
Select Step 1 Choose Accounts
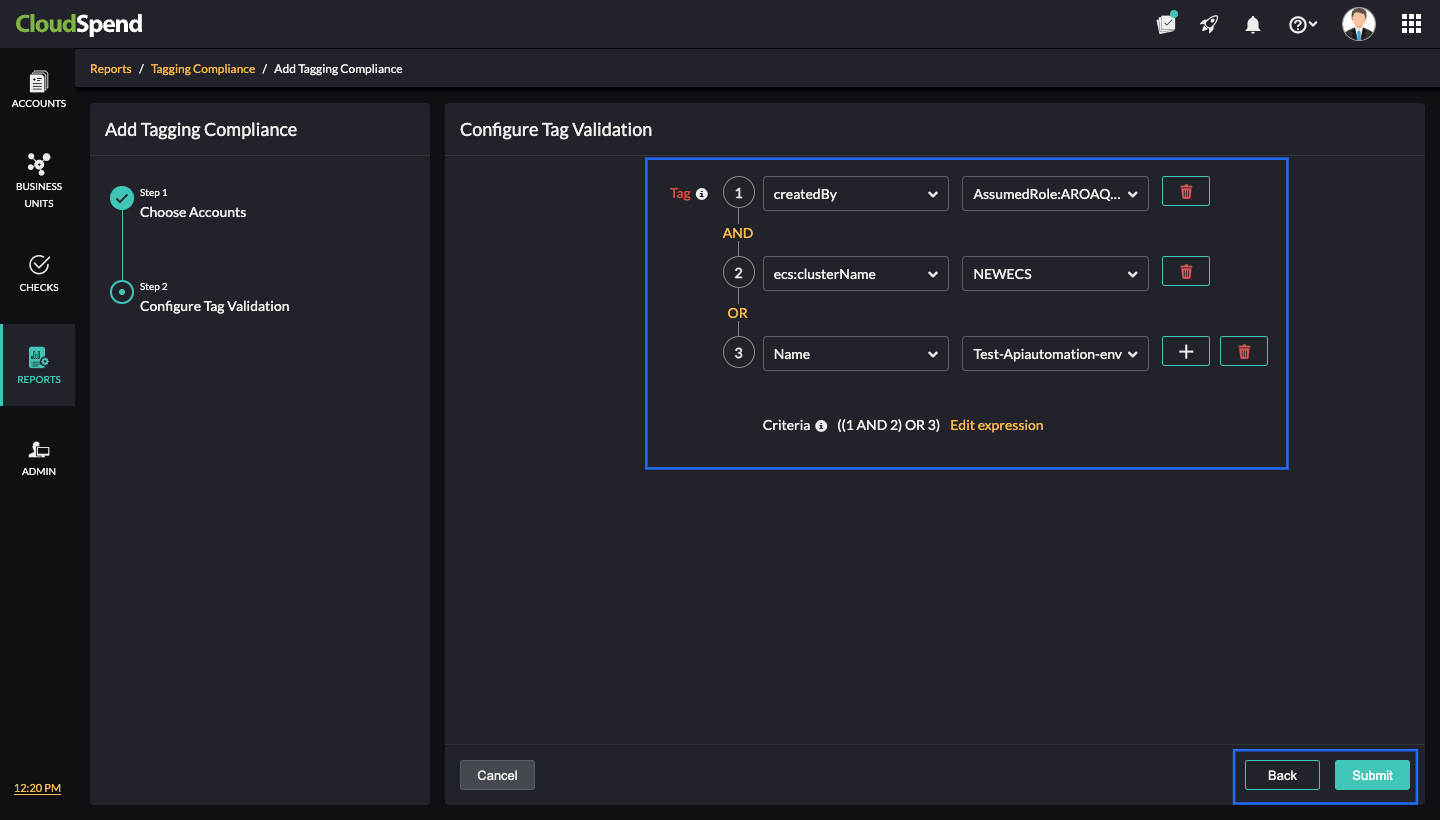point(192,212)
